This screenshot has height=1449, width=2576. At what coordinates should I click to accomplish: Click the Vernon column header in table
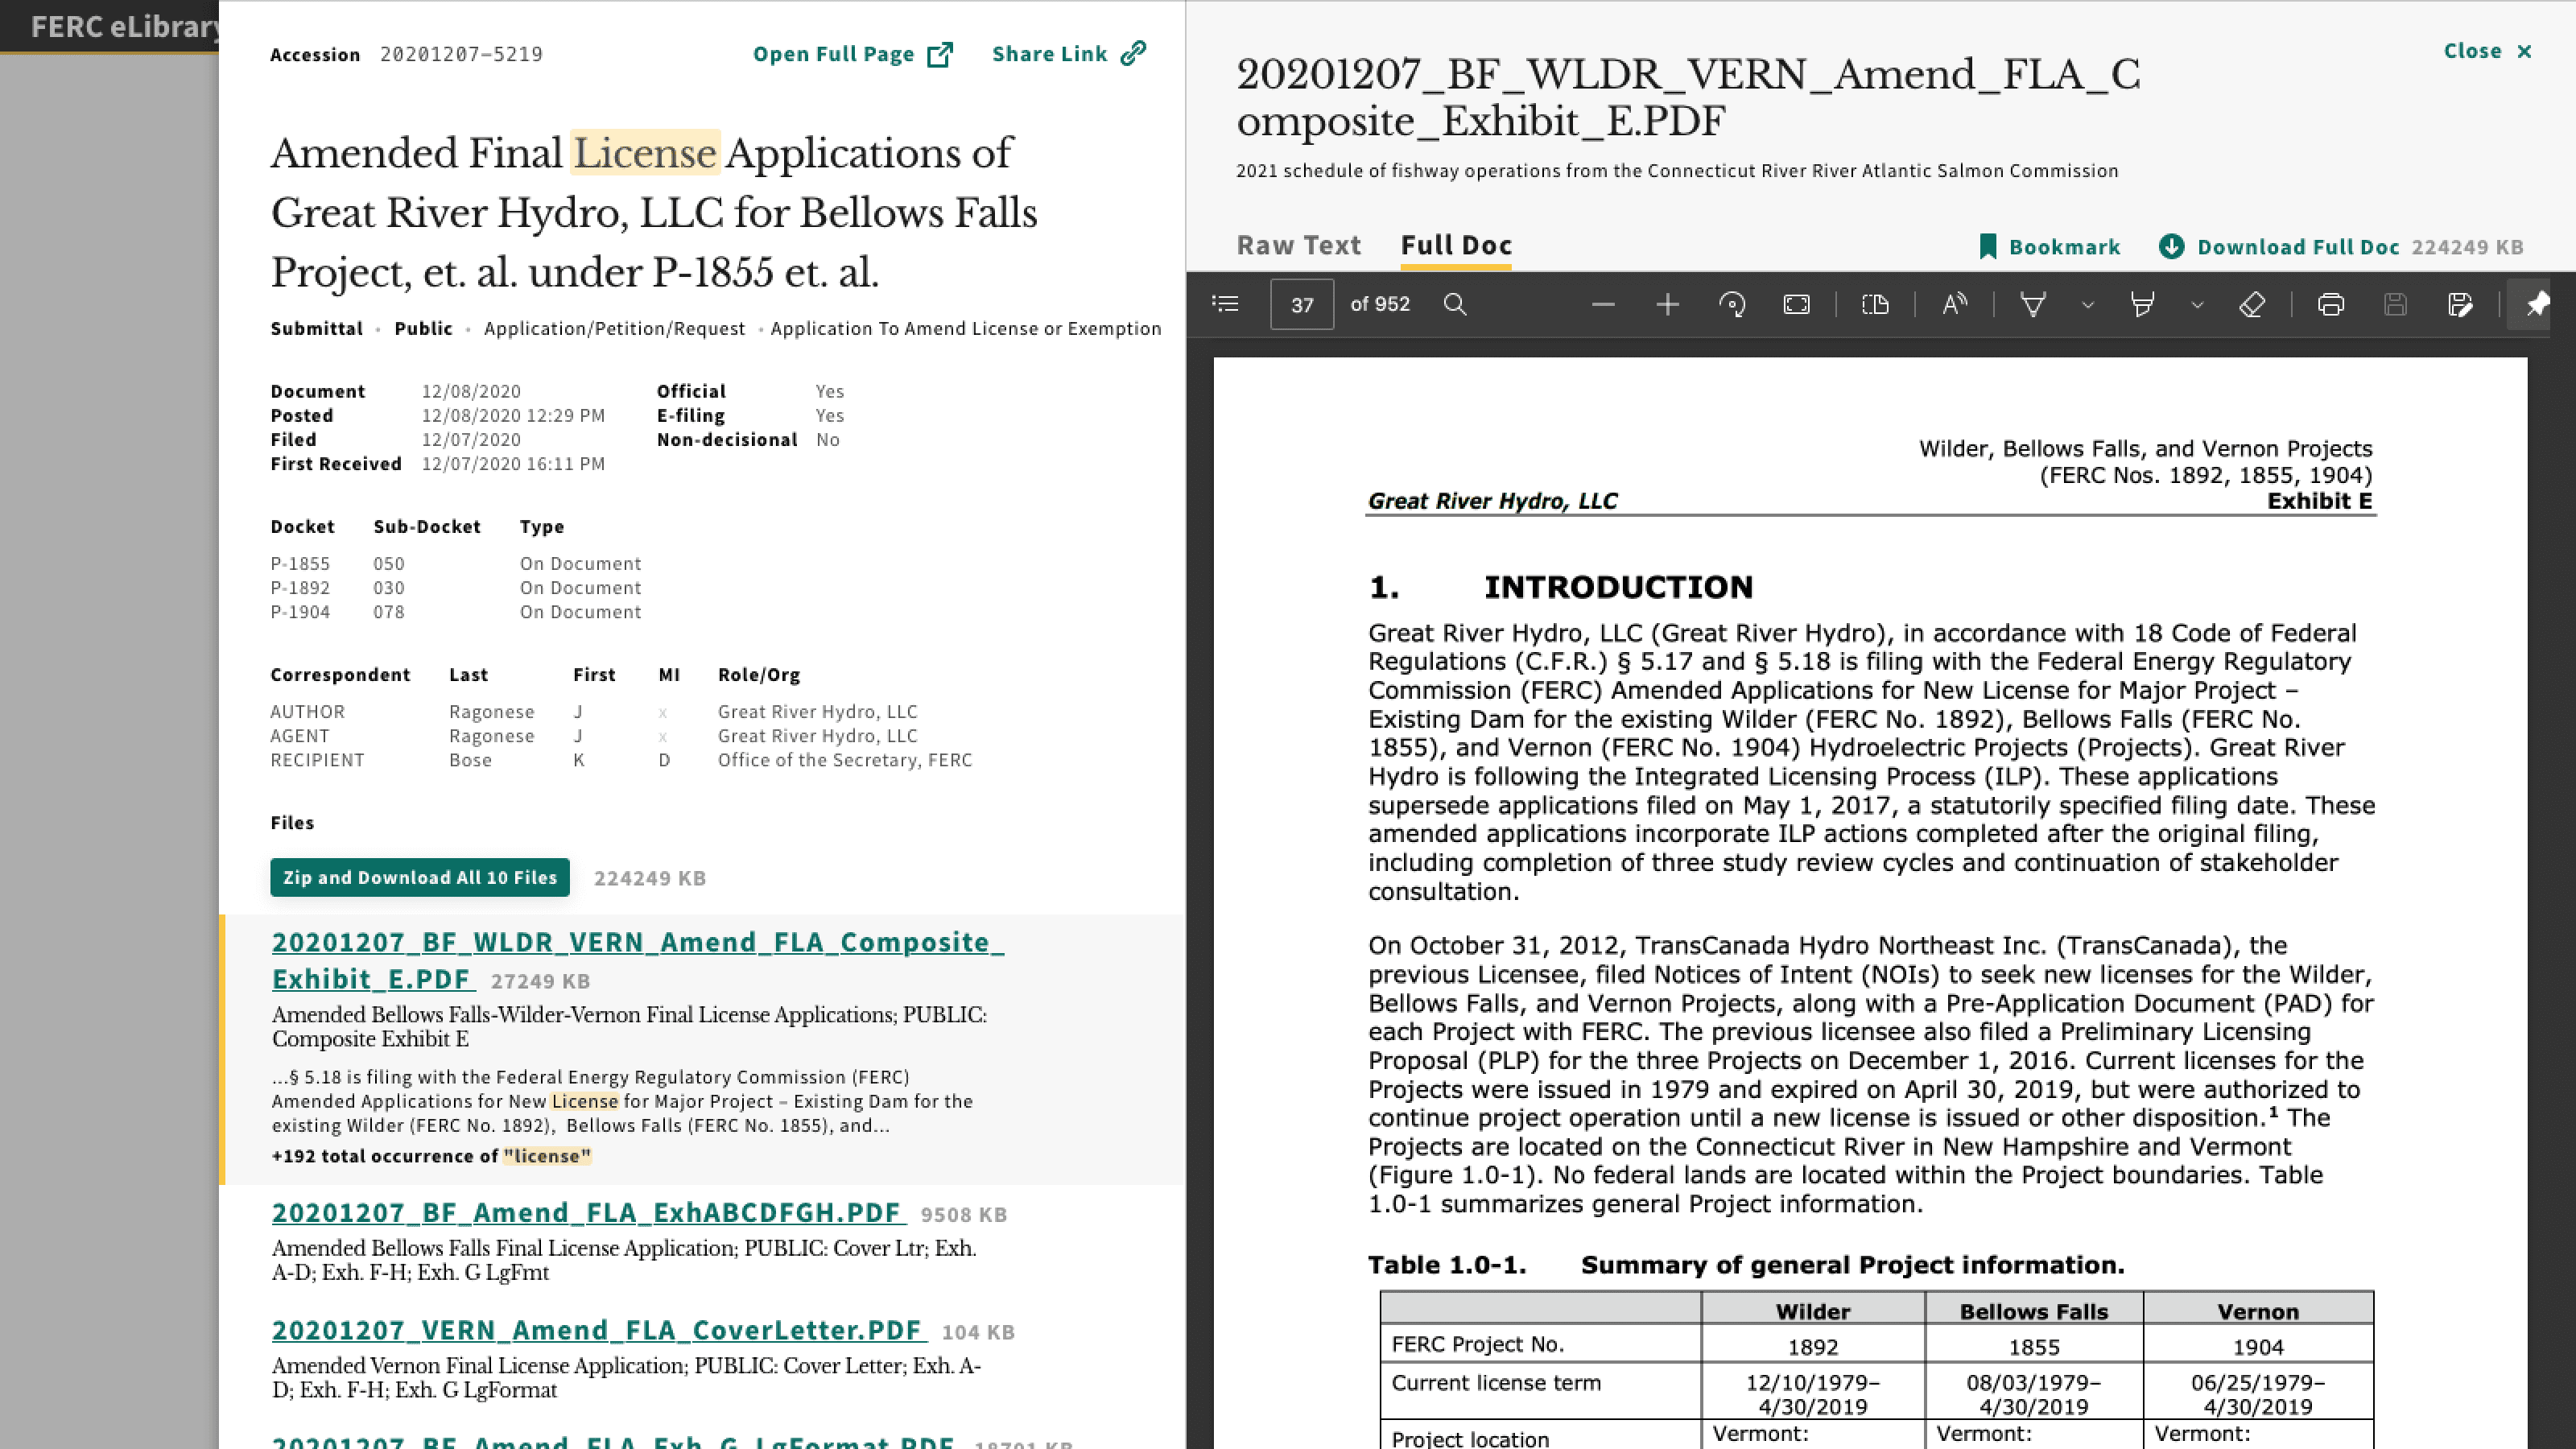point(2258,1311)
